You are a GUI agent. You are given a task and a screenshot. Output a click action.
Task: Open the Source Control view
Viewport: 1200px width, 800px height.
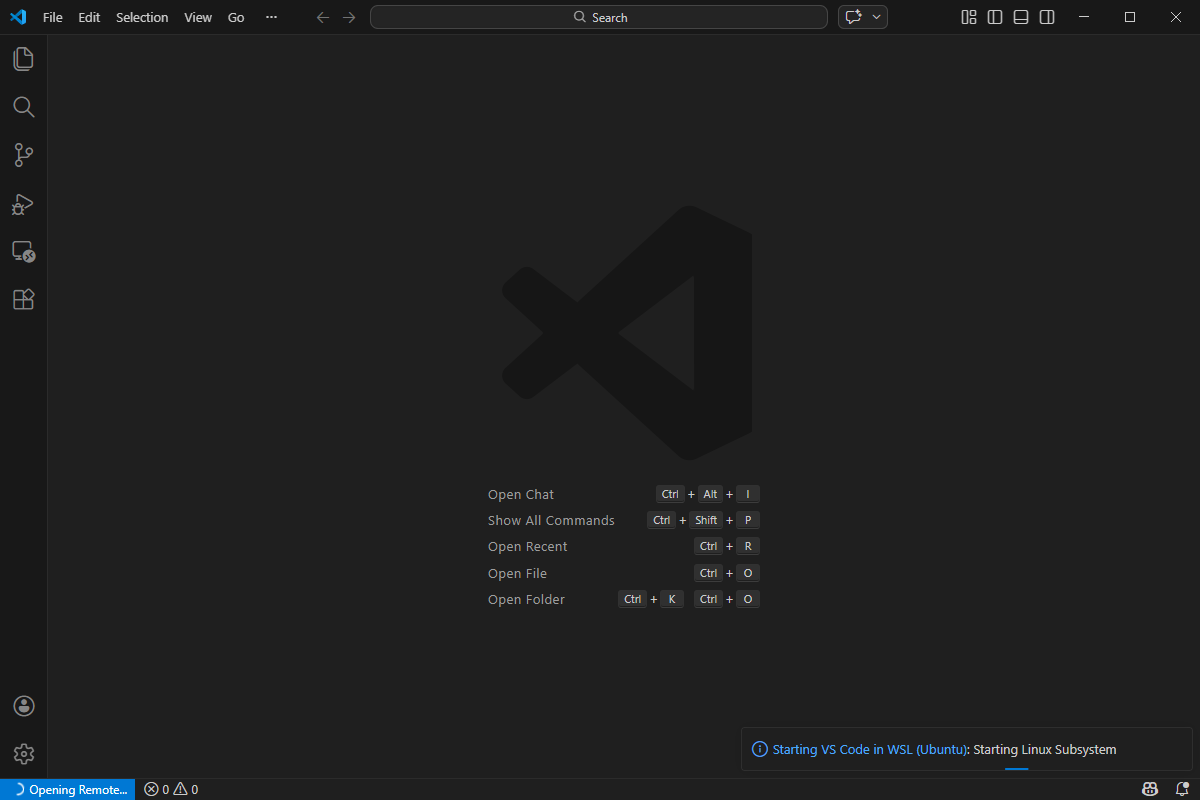pyautogui.click(x=23, y=155)
